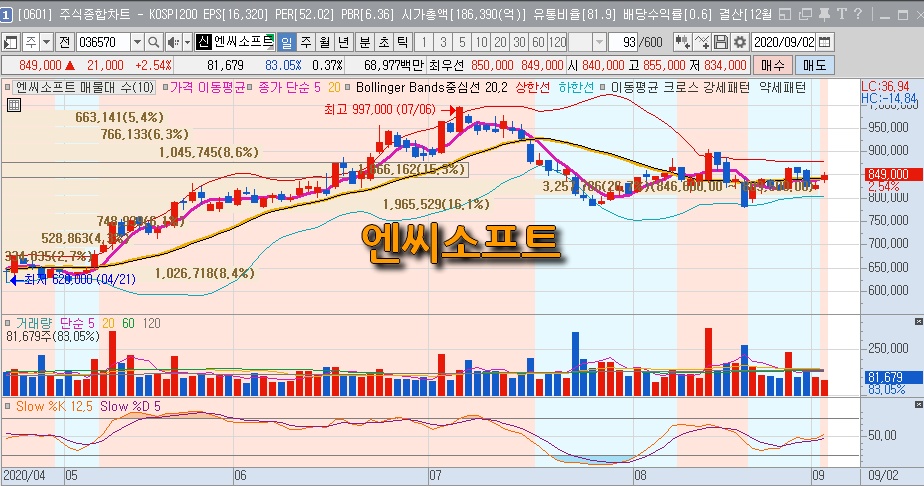Toggle the 거래량 legend square
Image resolution: width=924 pixels, height=486 pixels.
[8, 323]
